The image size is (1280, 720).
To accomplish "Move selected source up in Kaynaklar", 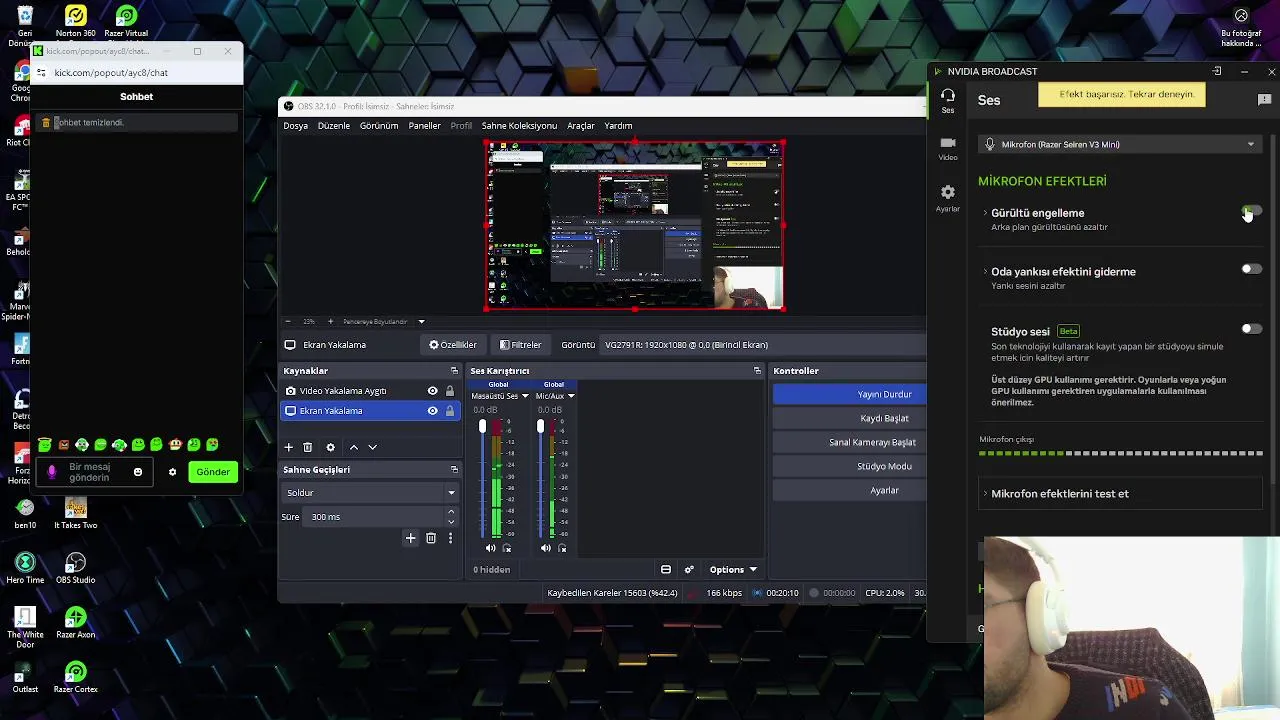I will click(353, 447).
